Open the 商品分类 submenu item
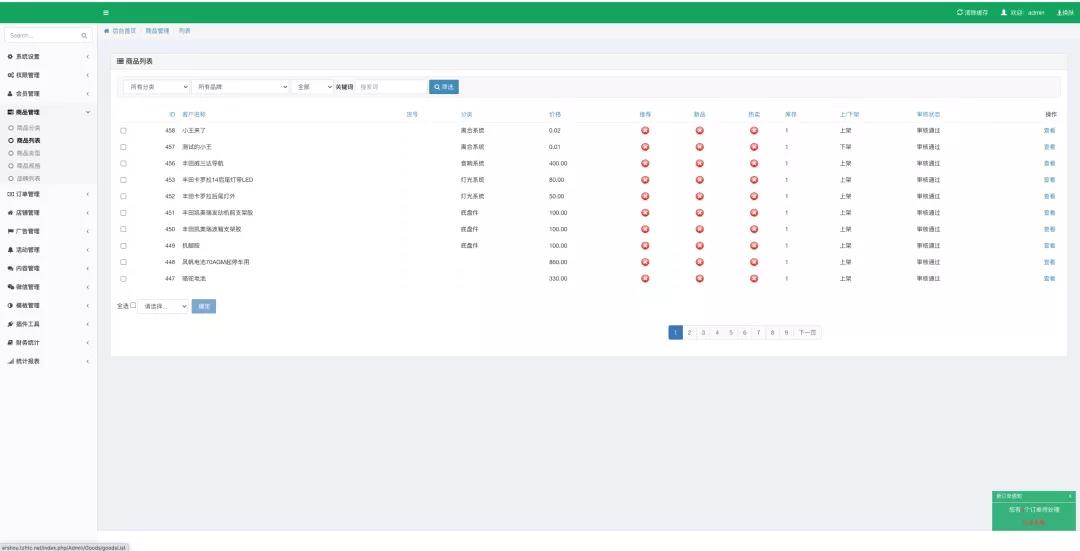 (x=28, y=129)
